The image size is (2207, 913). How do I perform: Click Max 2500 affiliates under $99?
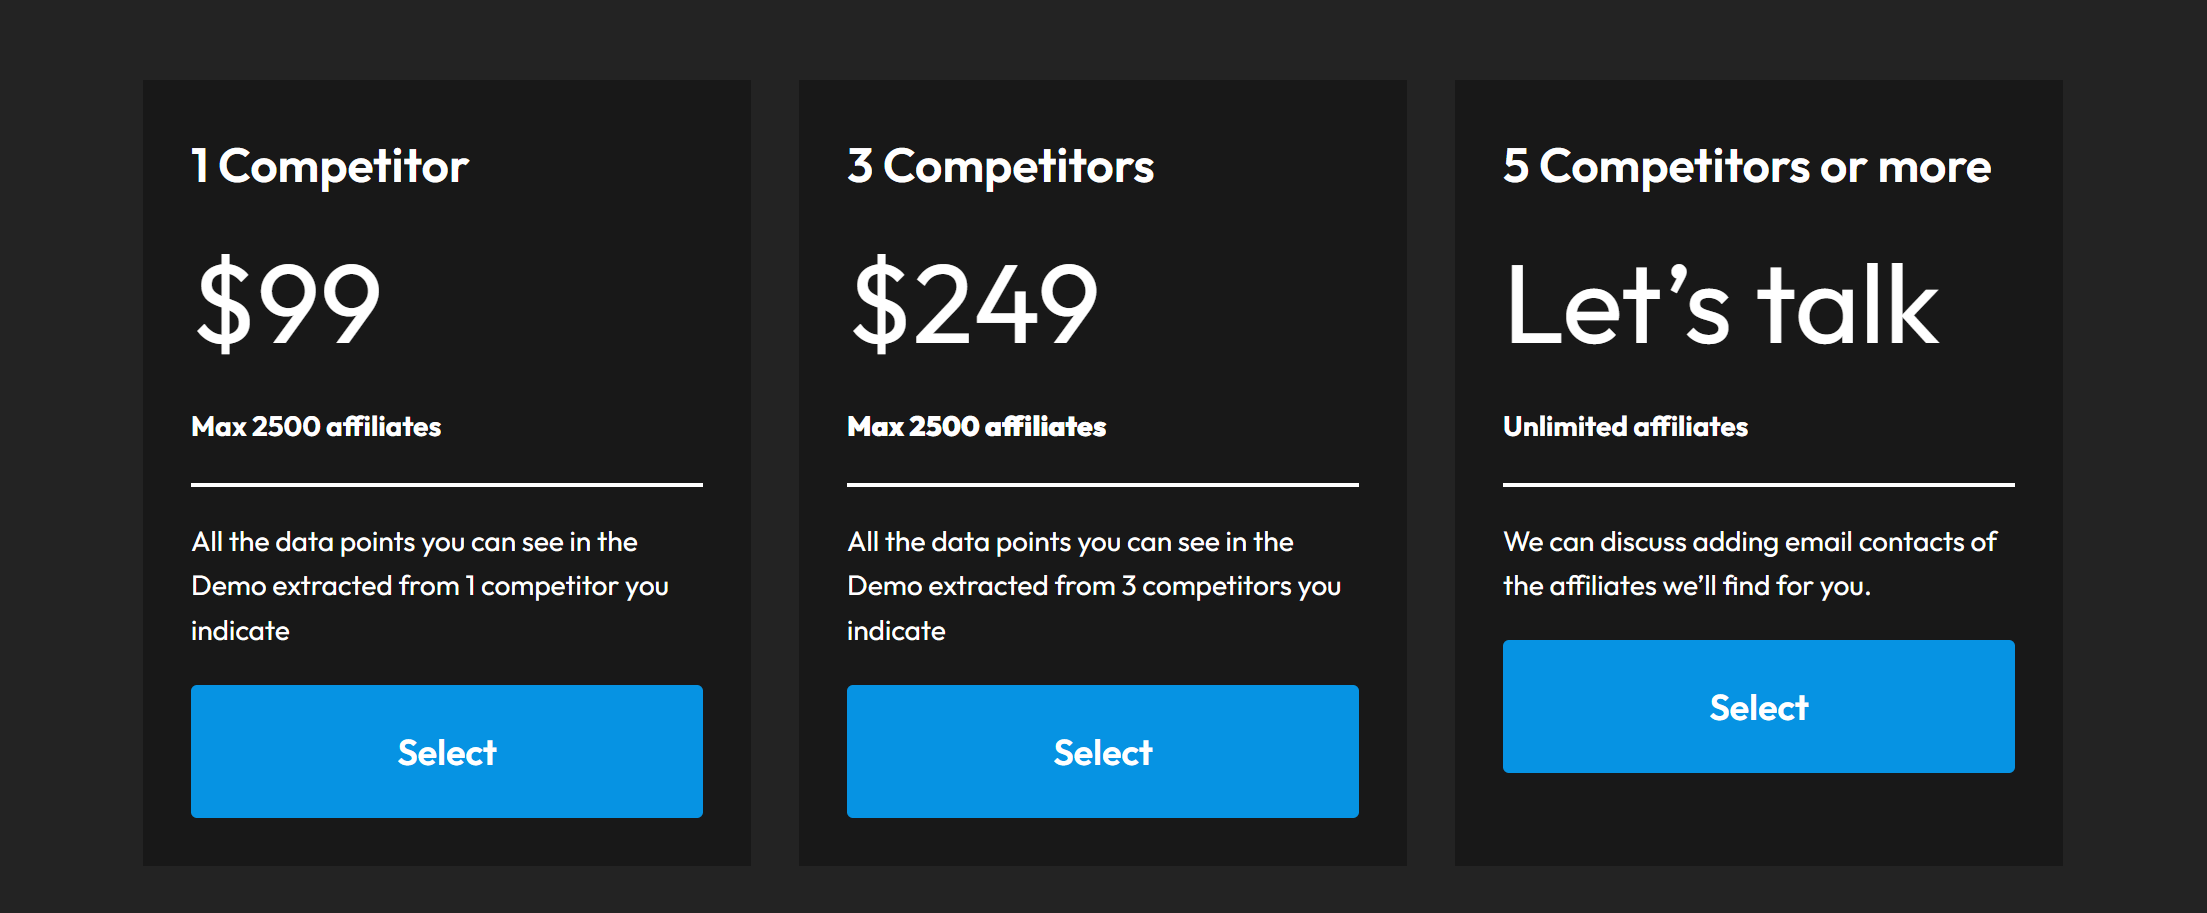tap(316, 426)
